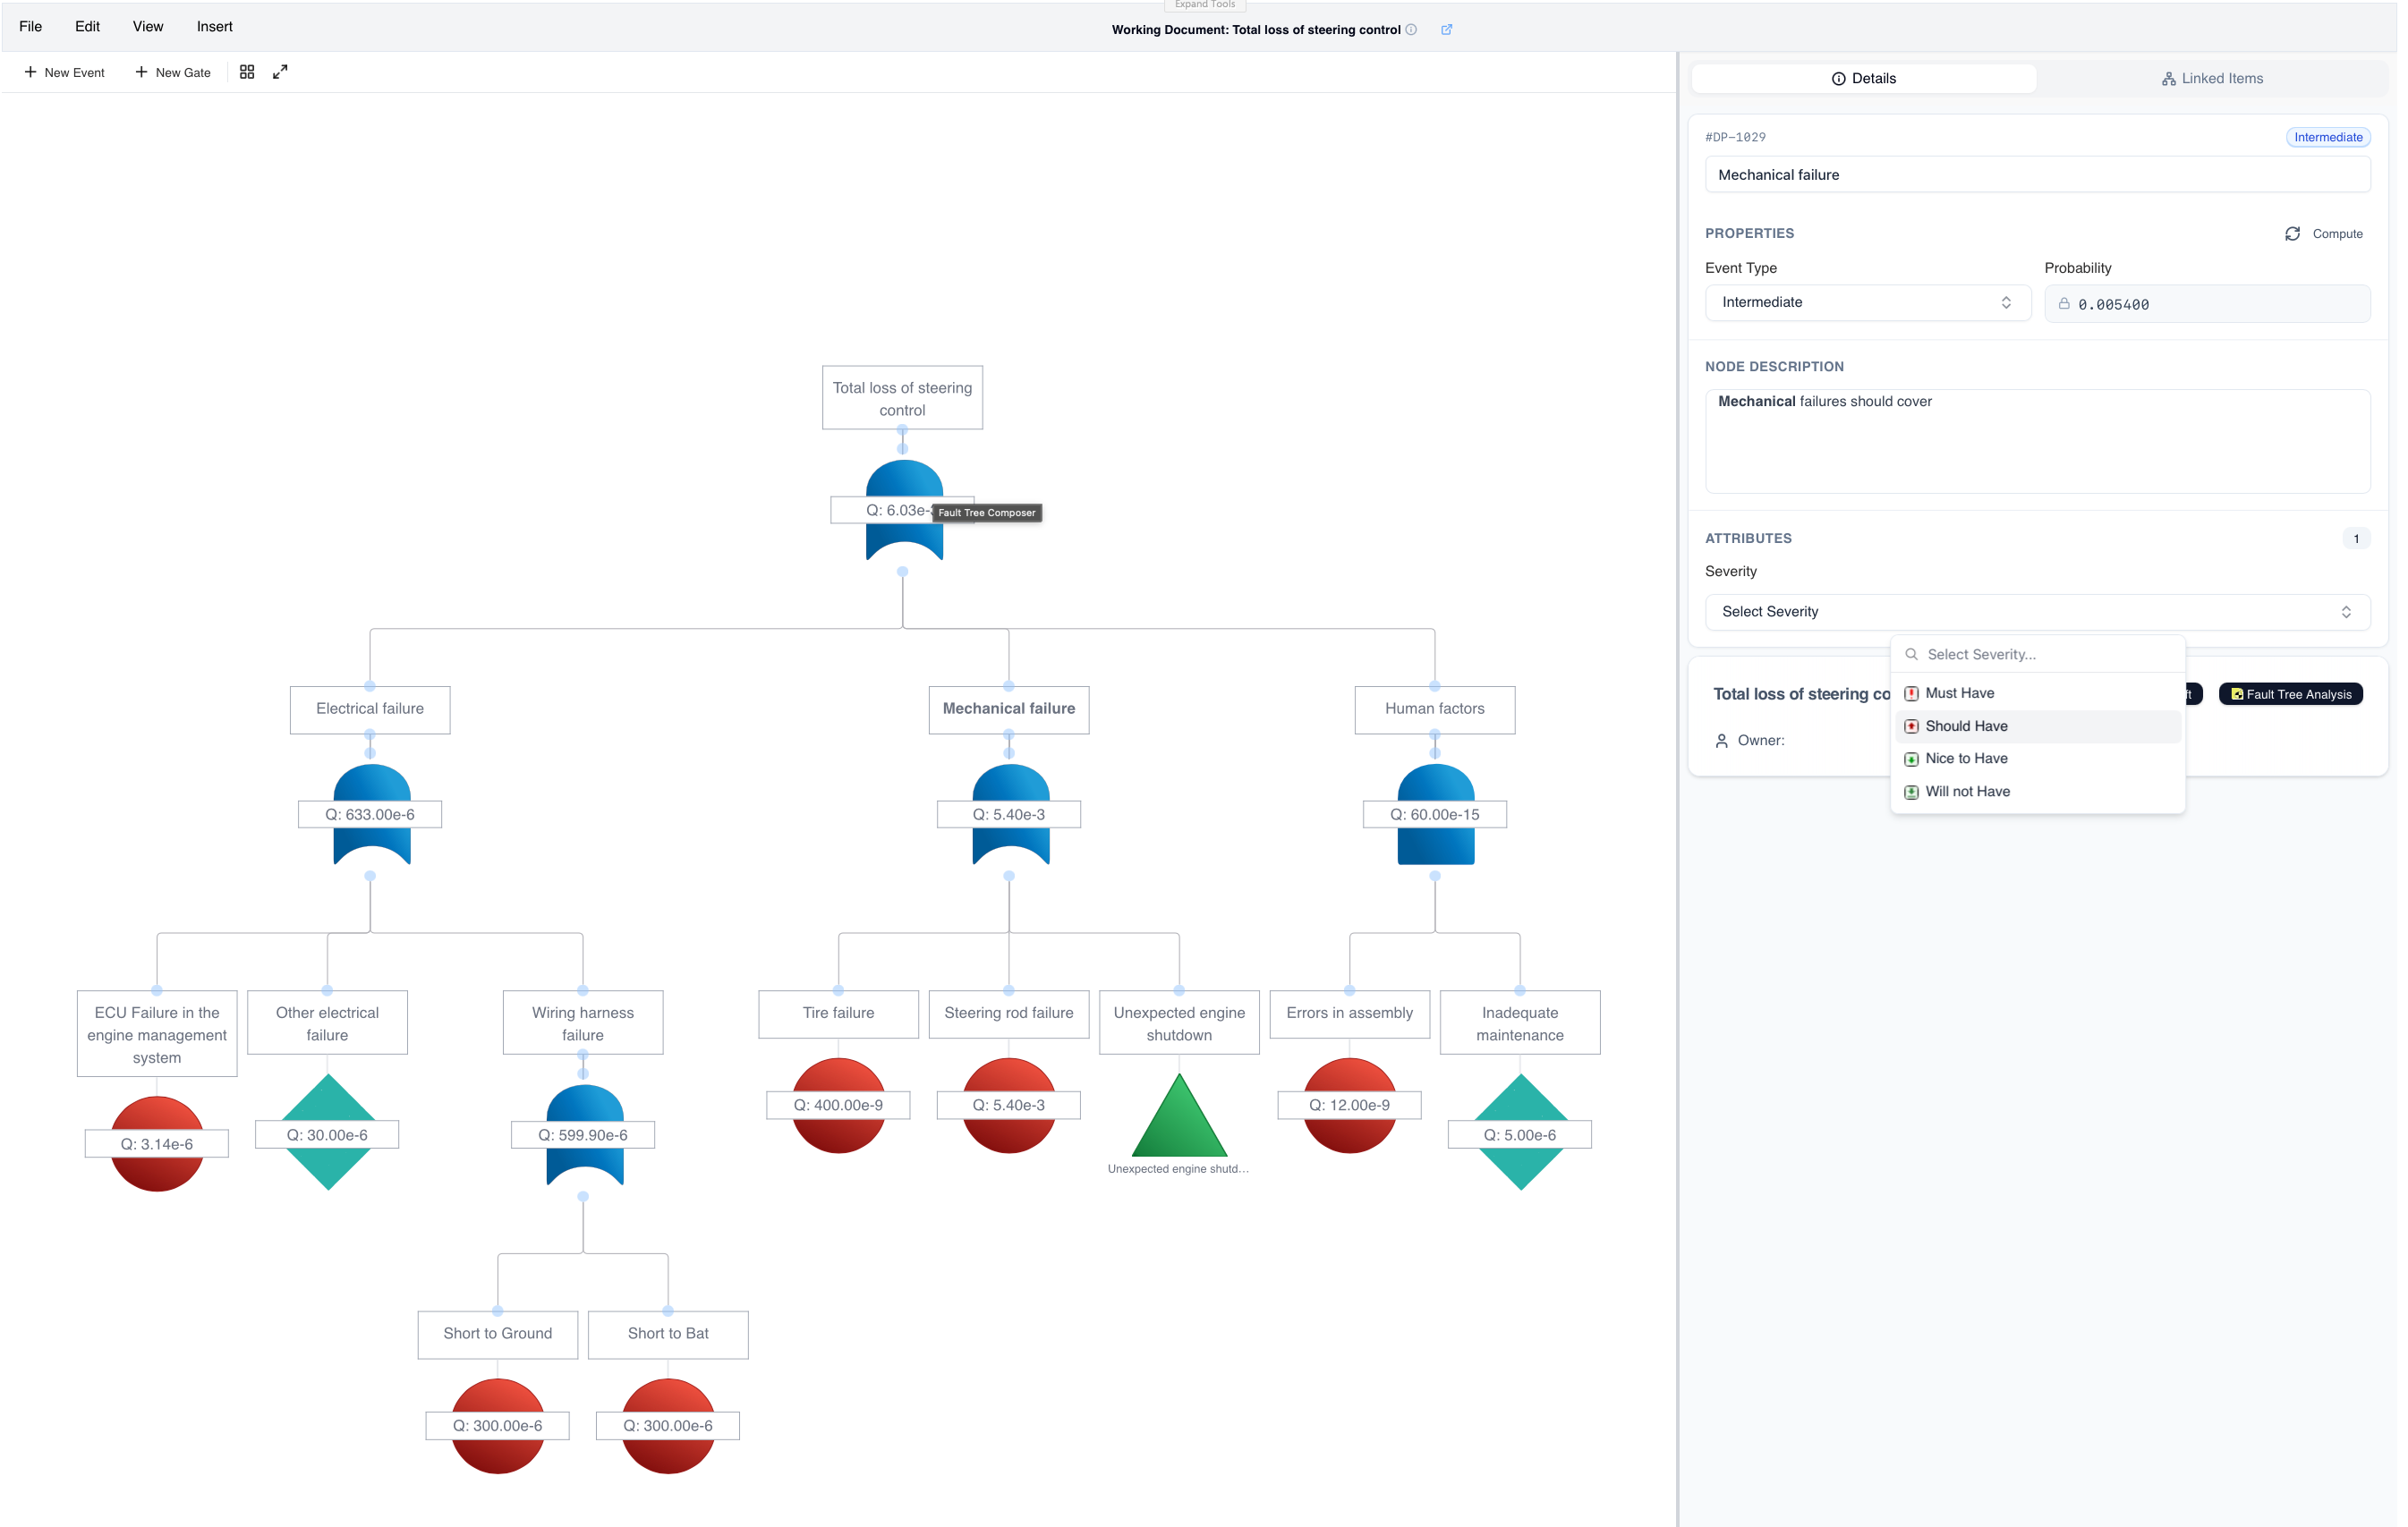This screenshot has height=1527, width=2408.
Task: Click the Fault Tree Analysis tag
Action: tap(2290, 694)
